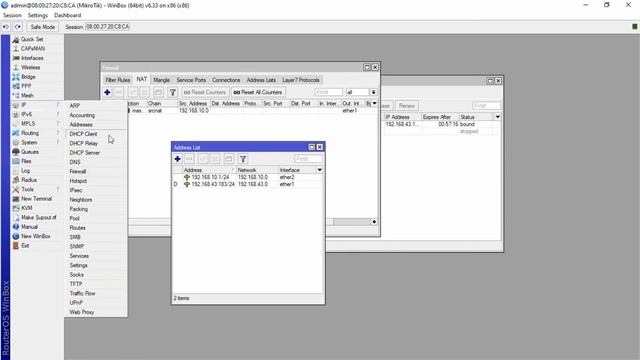Click the redo arrow in the top toolbar
Image resolution: width=640 pixels, height=360 pixels.
coord(18,27)
